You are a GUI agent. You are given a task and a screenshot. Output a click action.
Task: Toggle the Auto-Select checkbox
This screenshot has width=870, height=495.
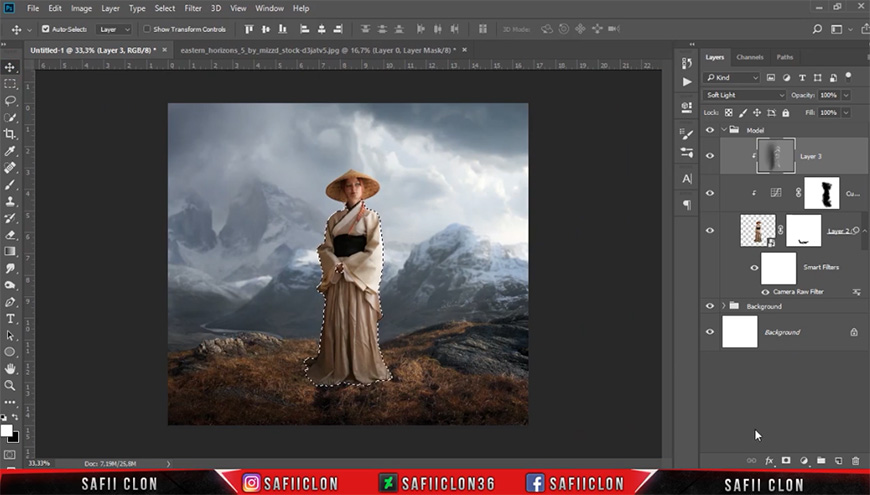click(x=45, y=29)
